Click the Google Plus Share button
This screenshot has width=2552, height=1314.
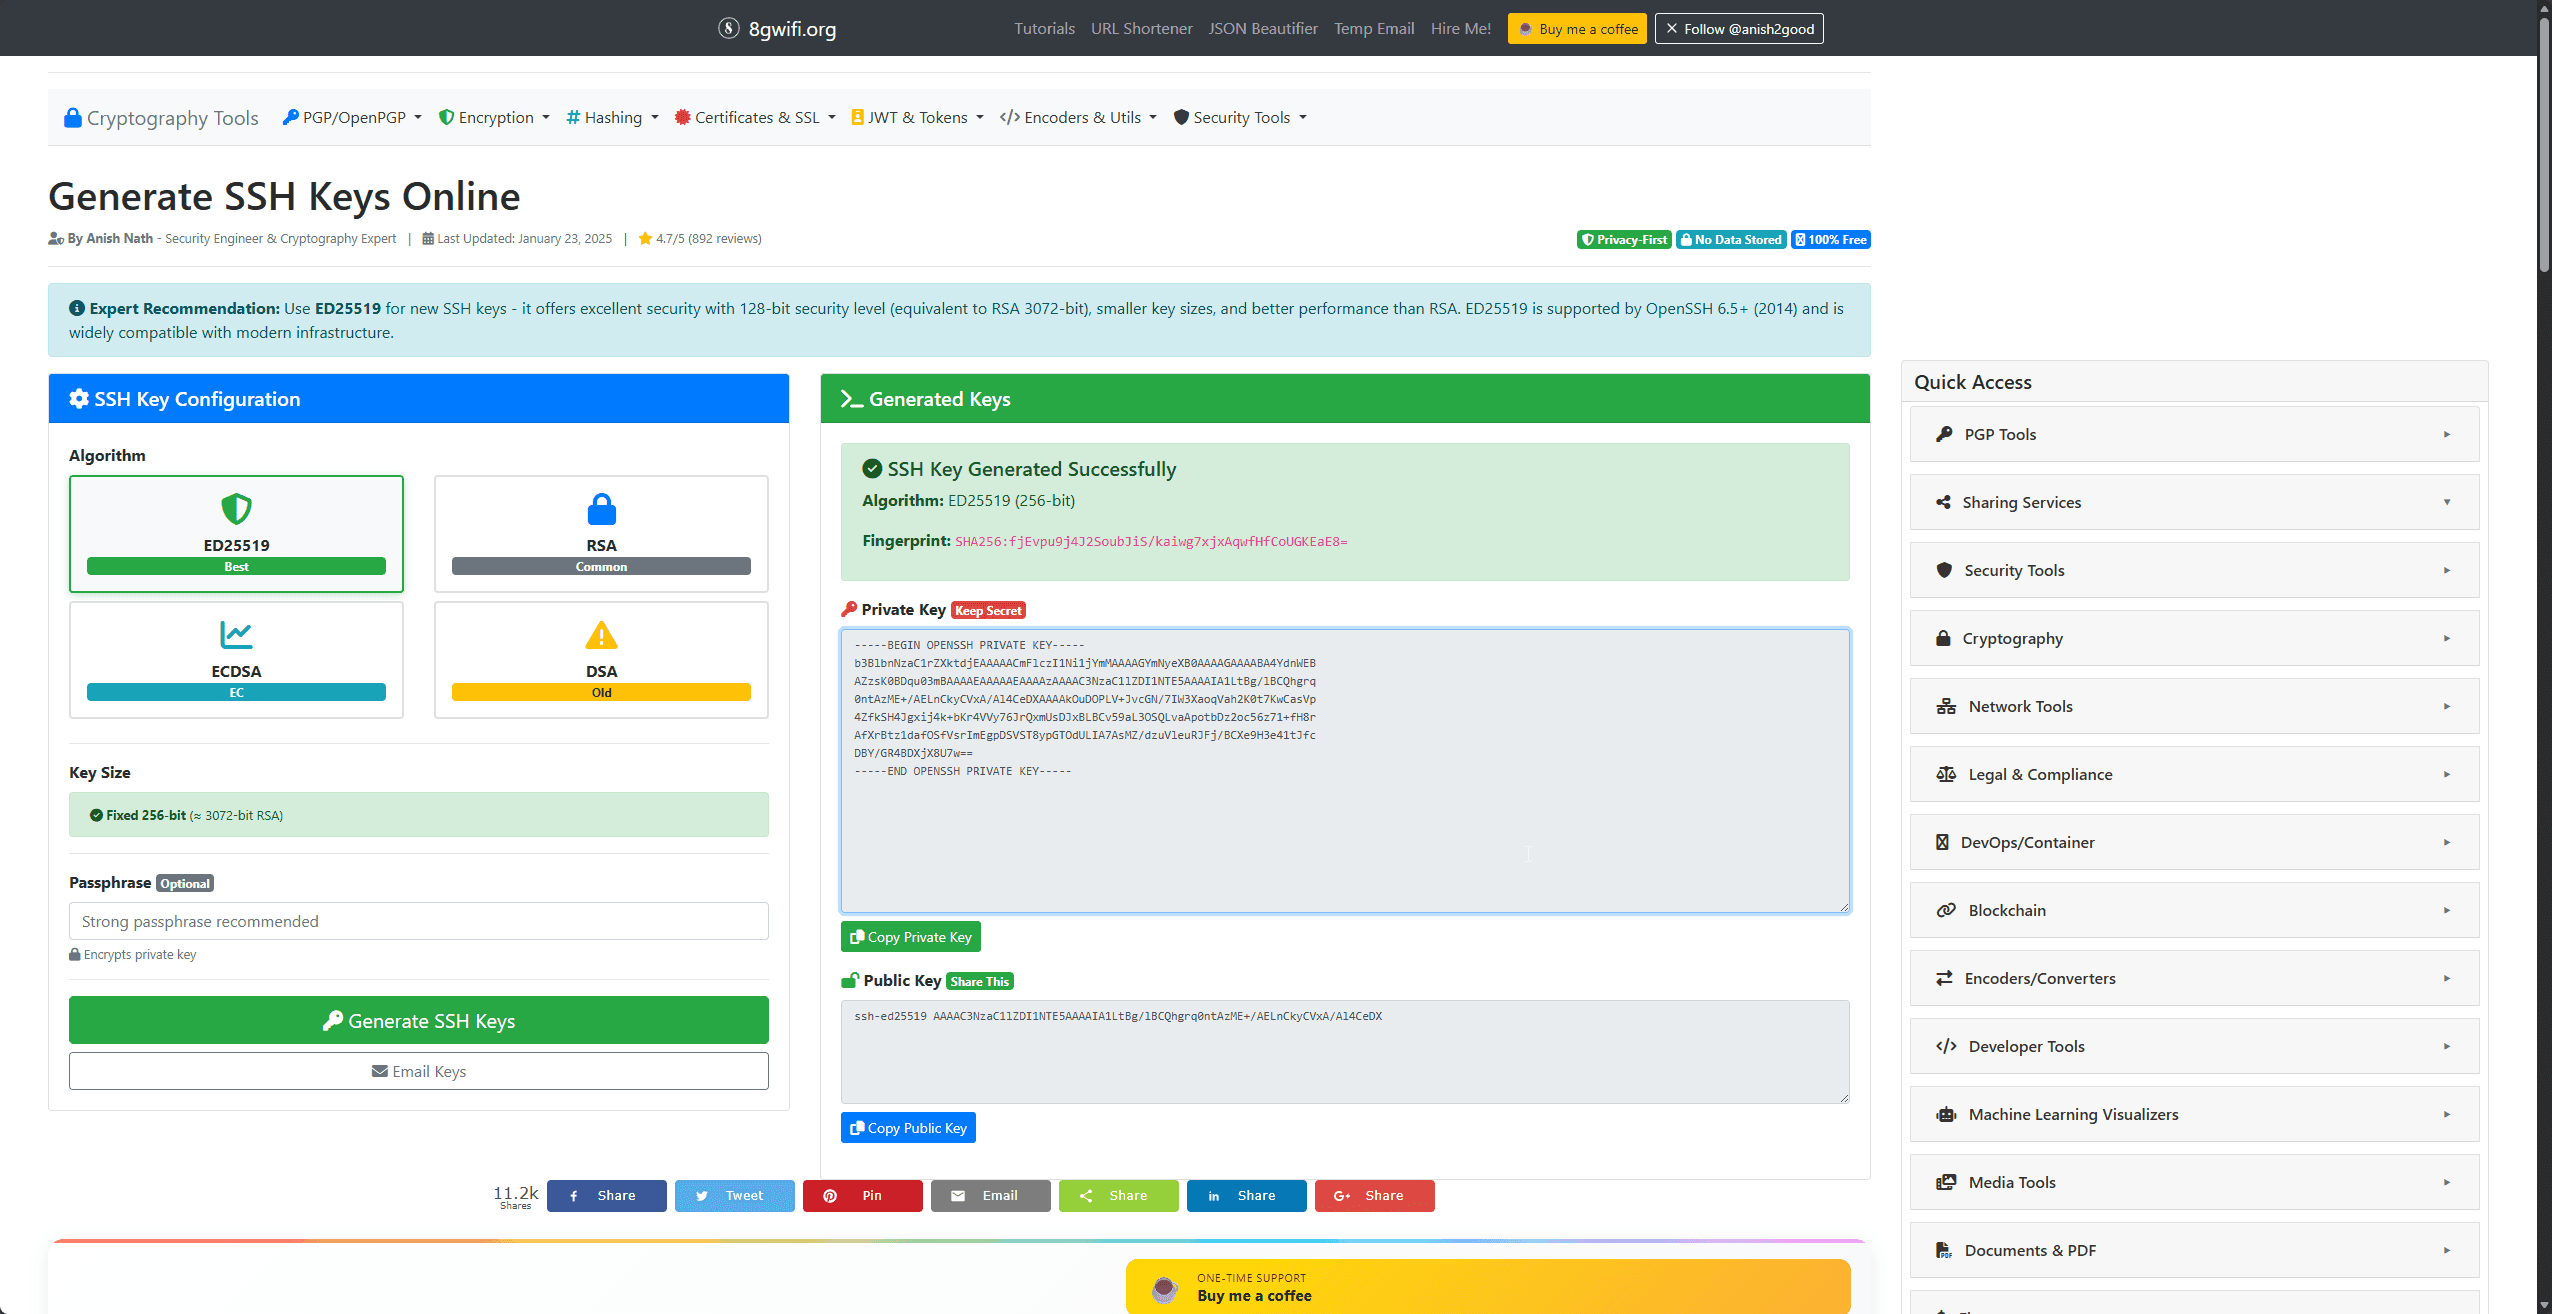pos(1374,1195)
